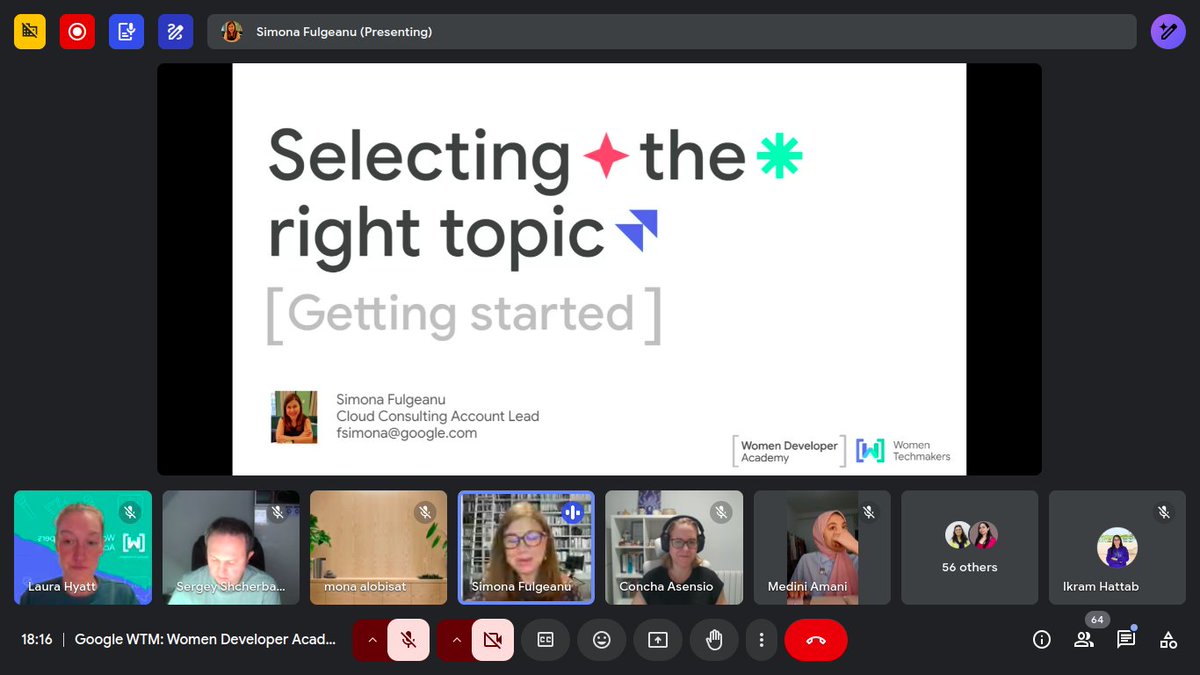The image size is (1200, 675).
Task: Expand the 56 others participant tile
Action: pos(969,547)
